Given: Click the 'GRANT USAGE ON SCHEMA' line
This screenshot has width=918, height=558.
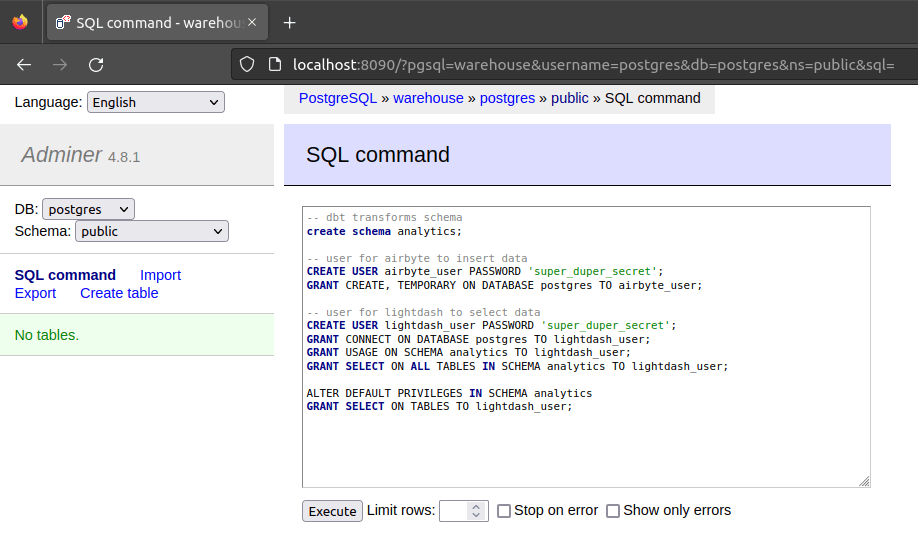Looking at the screenshot, I should 468,352.
